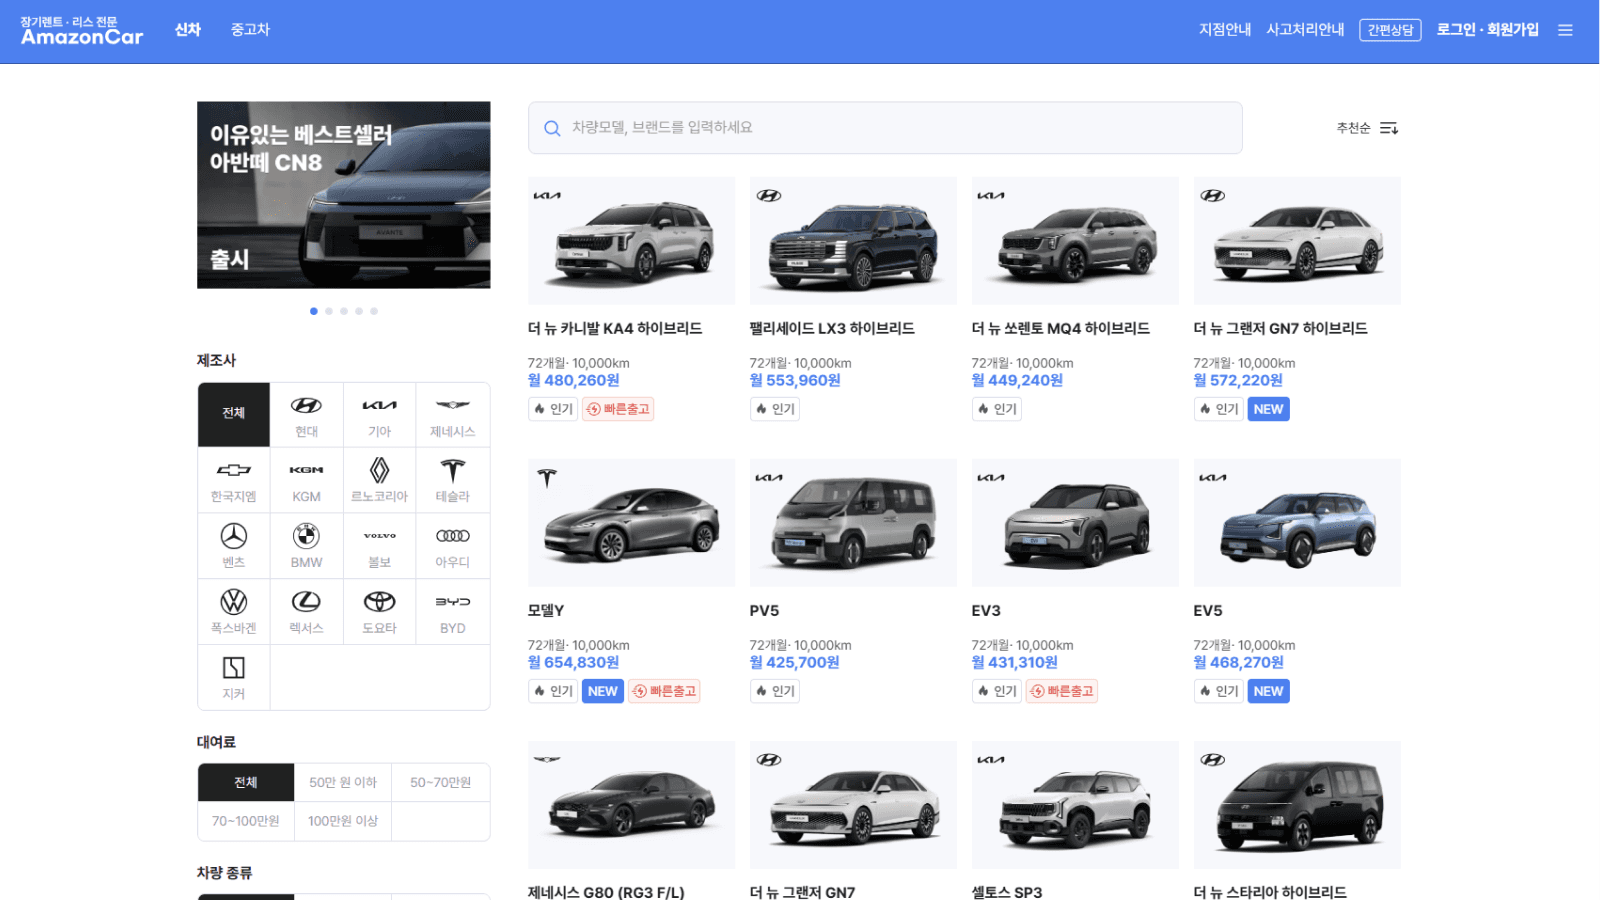
Task: Open the 신차 tab in header
Action: coord(188,30)
